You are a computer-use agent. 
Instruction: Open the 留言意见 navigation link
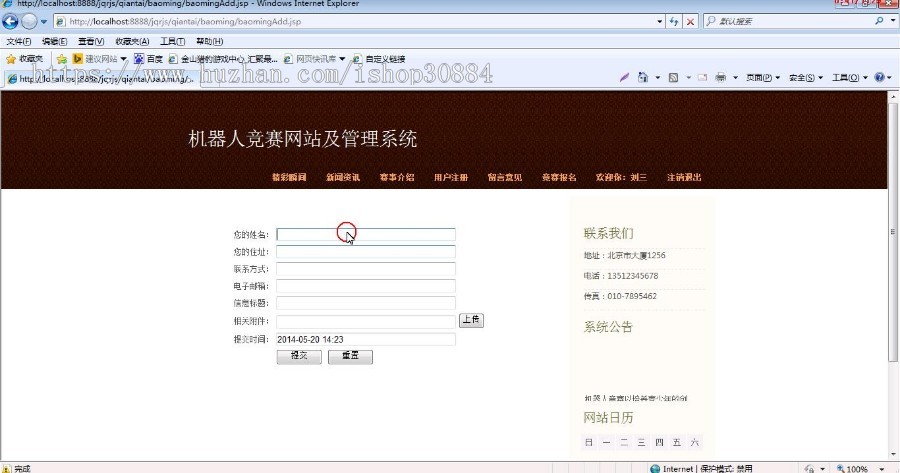pos(505,177)
